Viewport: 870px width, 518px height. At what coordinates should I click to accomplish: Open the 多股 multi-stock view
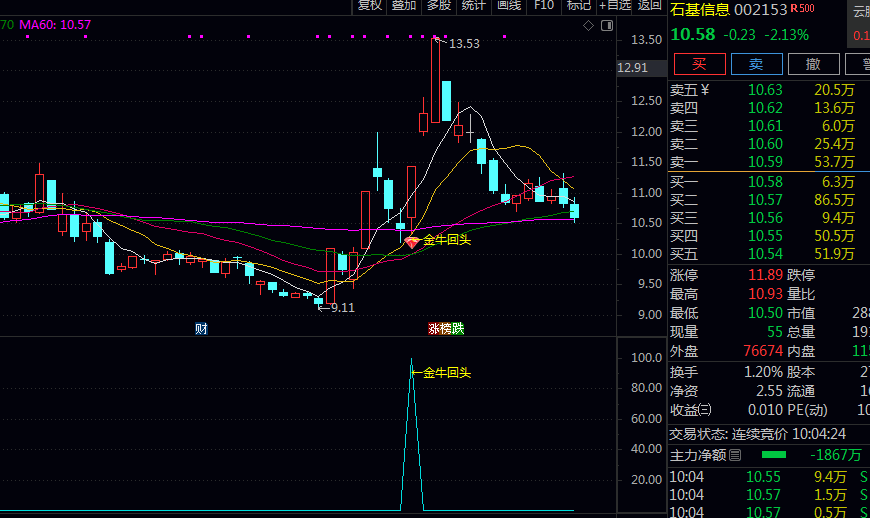[439, 6]
